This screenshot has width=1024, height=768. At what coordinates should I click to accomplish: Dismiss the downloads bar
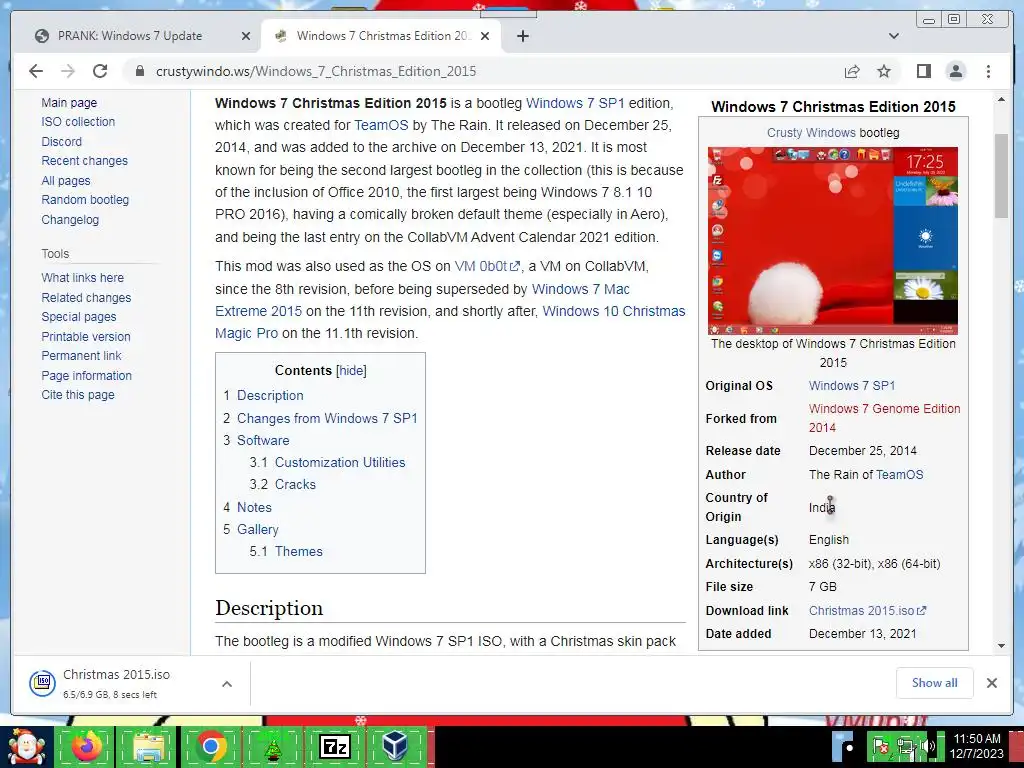pyautogui.click(x=991, y=683)
